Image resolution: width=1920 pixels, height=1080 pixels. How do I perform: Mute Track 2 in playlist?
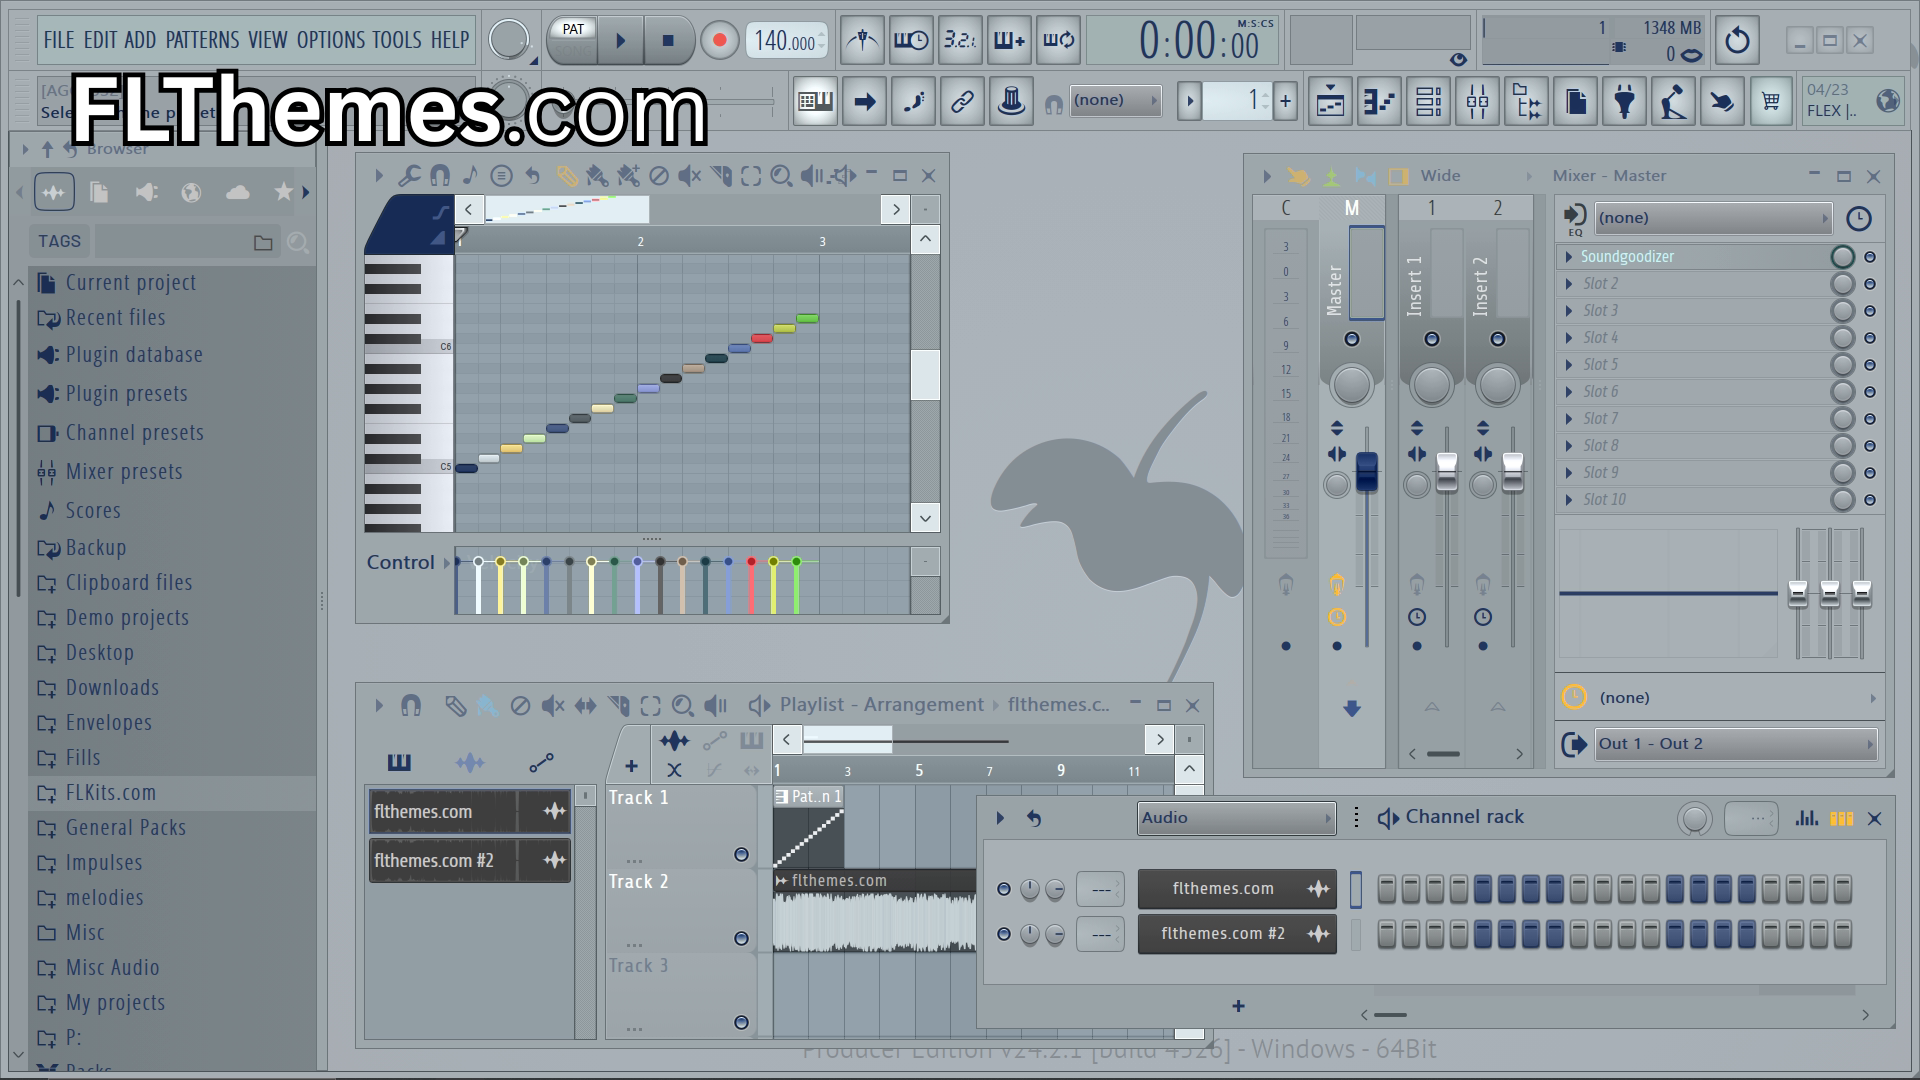[x=741, y=939]
